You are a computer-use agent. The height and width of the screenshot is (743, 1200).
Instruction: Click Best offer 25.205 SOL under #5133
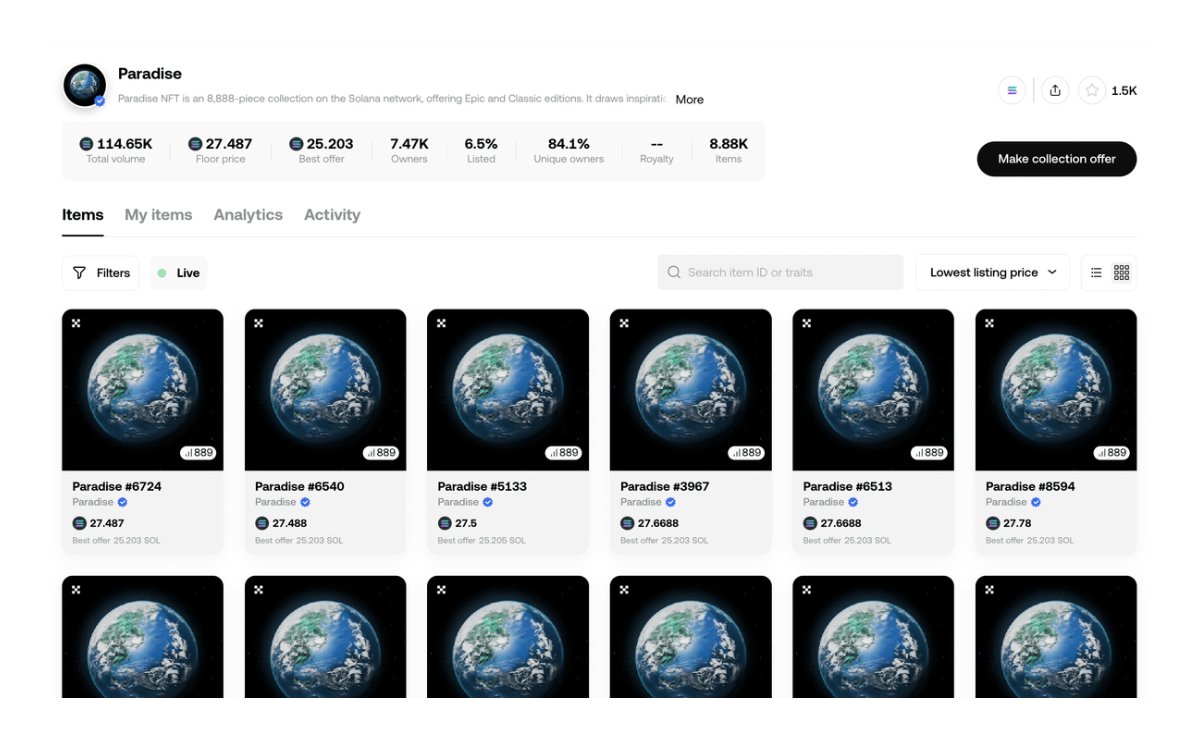(x=482, y=541)
